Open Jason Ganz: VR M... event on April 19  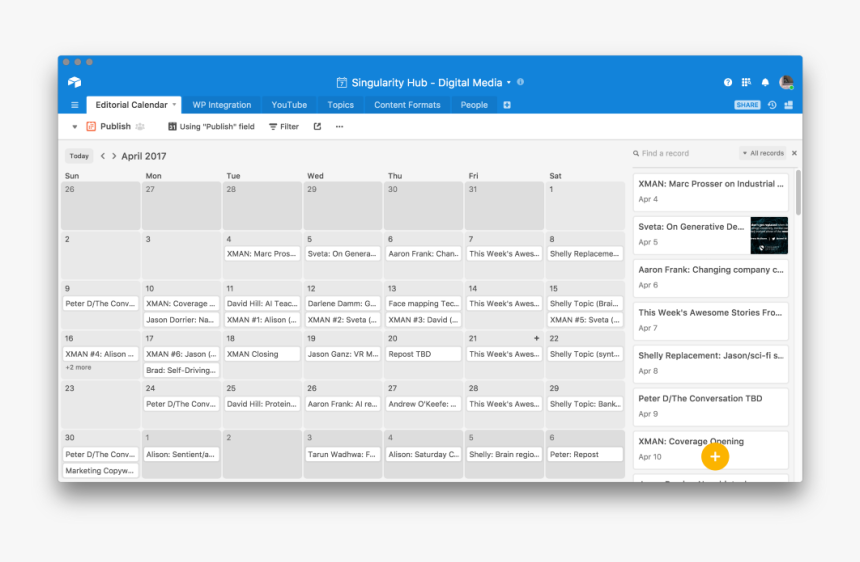click(343, 354)
